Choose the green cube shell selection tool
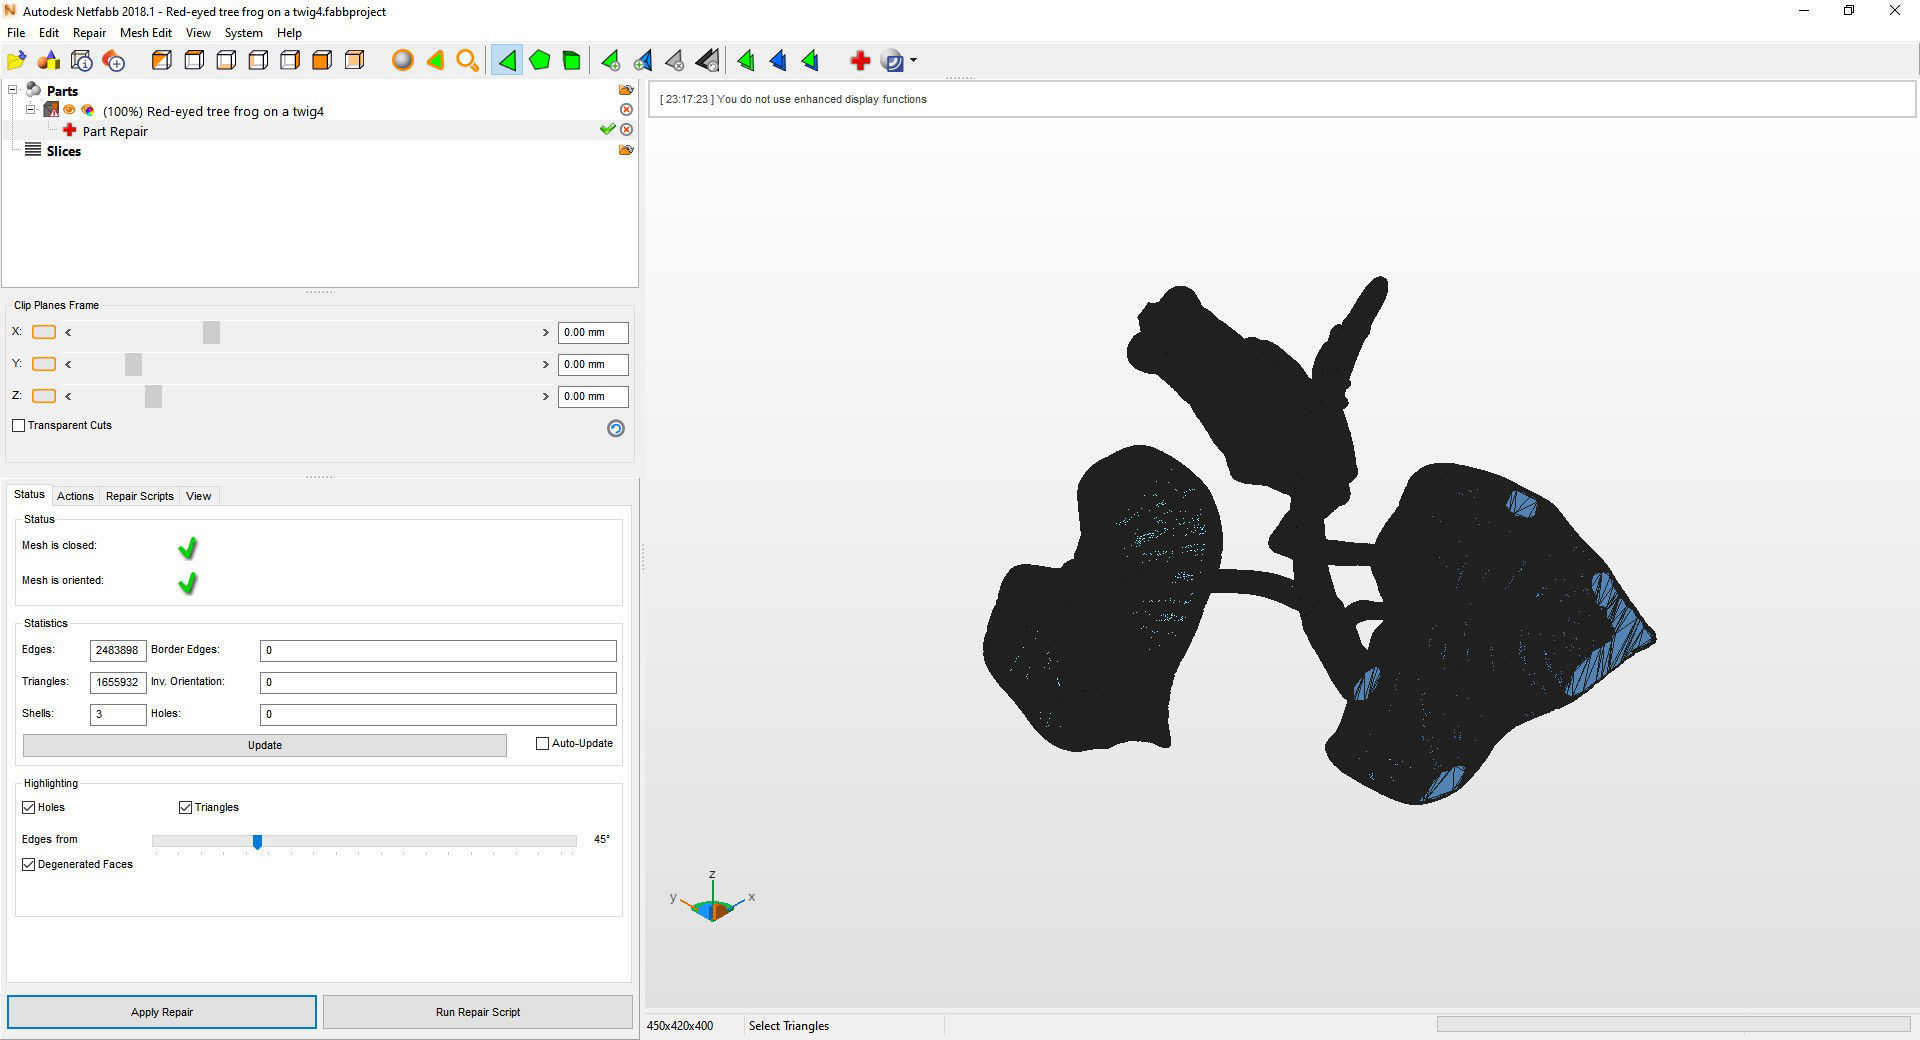 coord(571,61)
